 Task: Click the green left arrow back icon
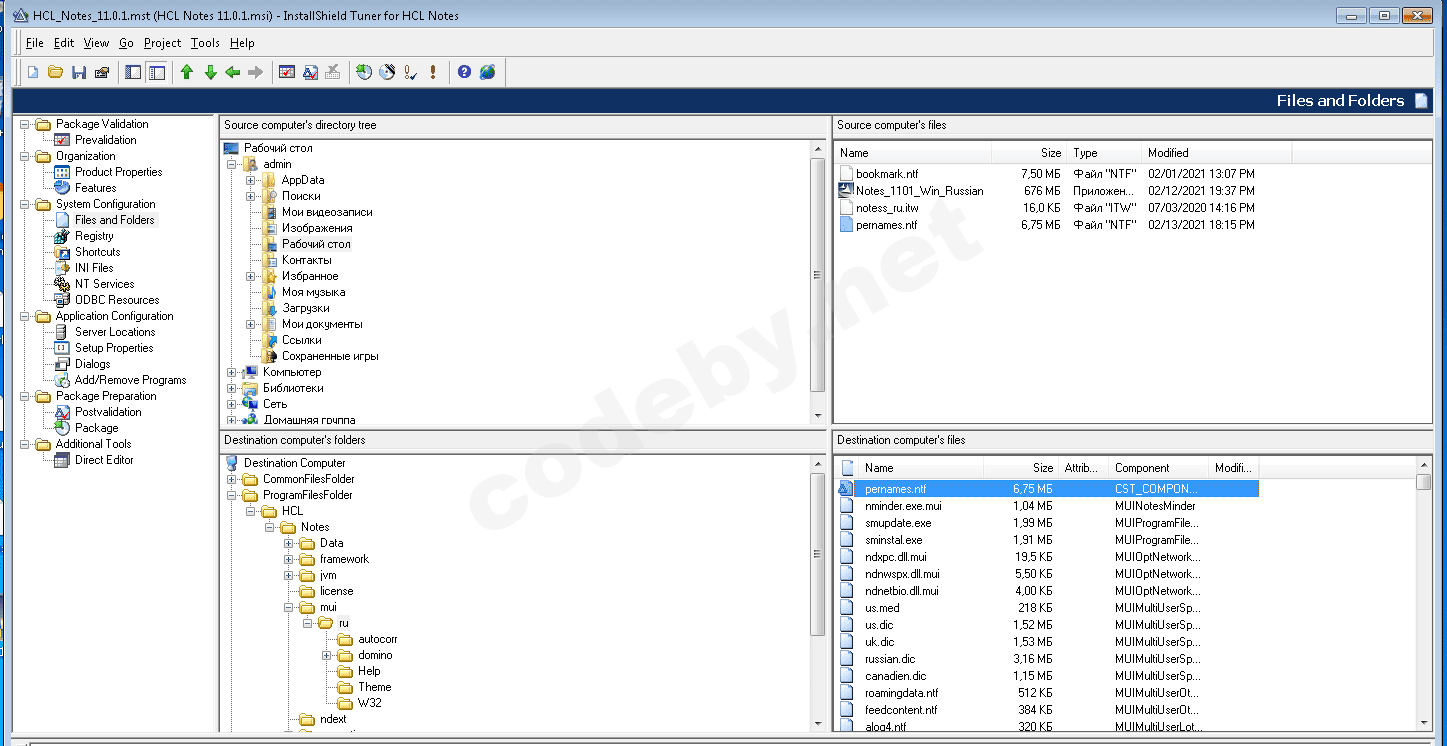pyautogui.click(x=233, y=72)
